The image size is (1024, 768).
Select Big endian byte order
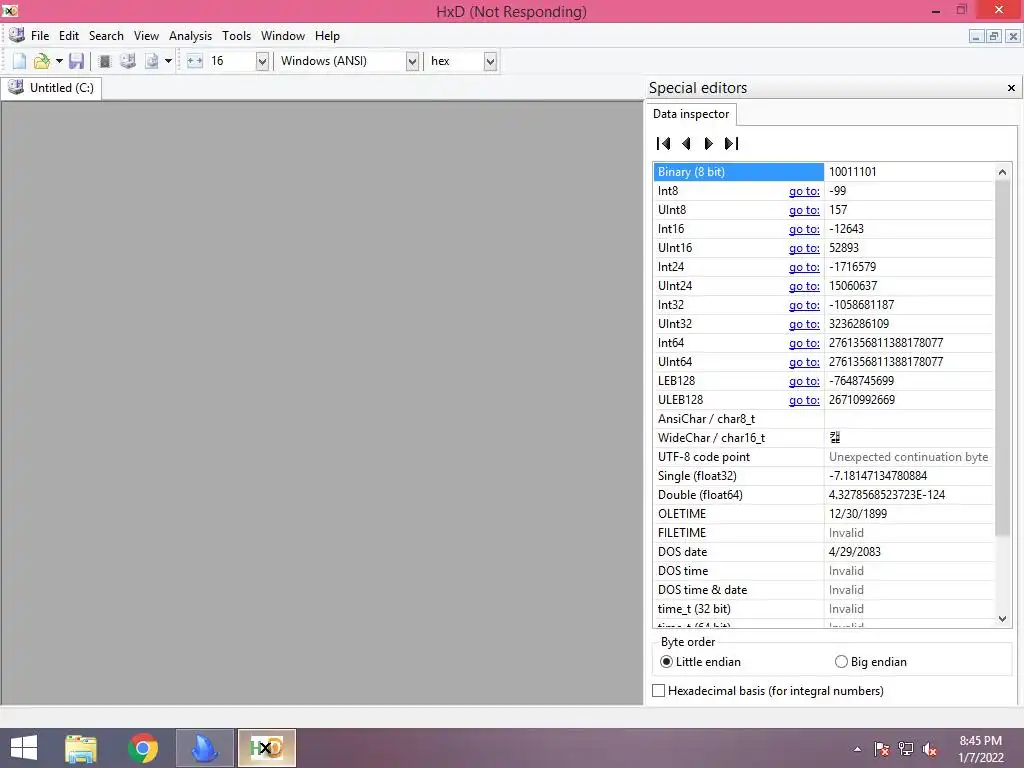[871, 662]
